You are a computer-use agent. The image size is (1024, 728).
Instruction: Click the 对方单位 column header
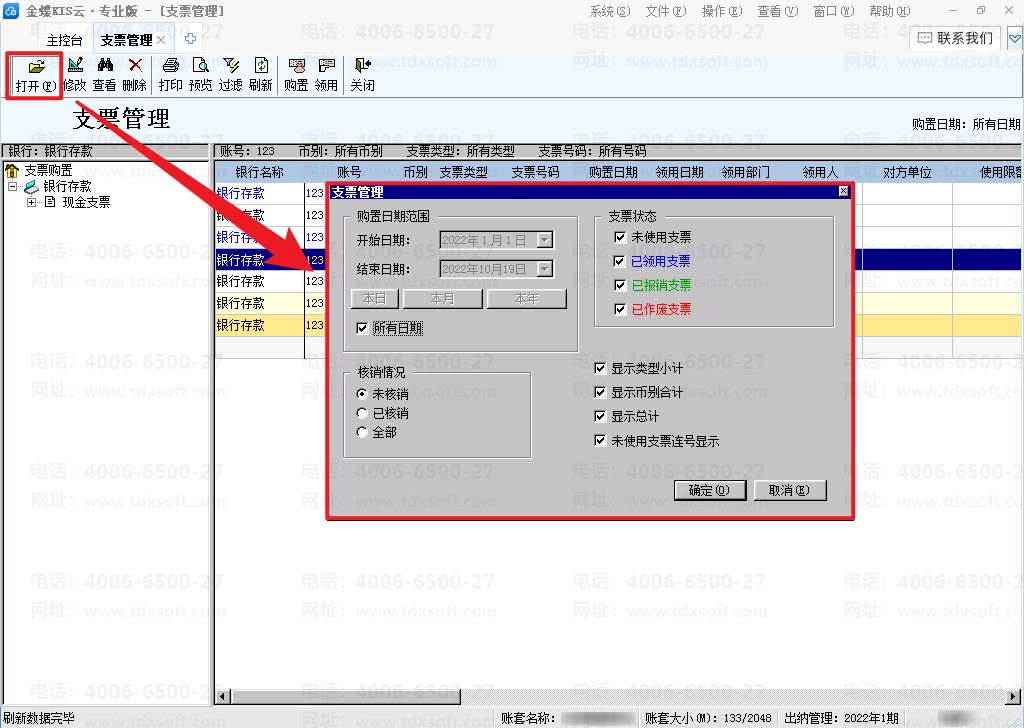pos(907,172)
